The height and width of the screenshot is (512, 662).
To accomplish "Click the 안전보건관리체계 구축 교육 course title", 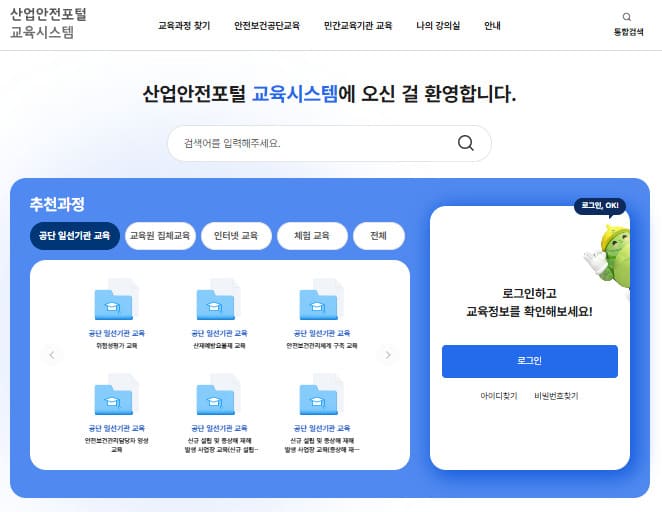I will tap(322, 346).
